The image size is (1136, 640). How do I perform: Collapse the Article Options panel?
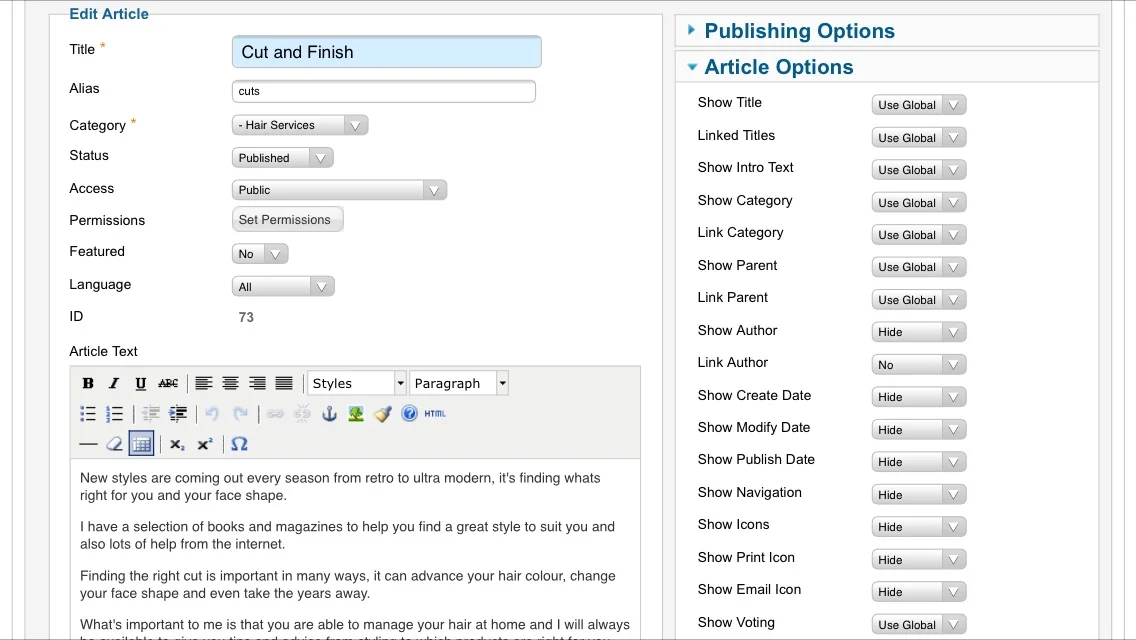[779, 67]
